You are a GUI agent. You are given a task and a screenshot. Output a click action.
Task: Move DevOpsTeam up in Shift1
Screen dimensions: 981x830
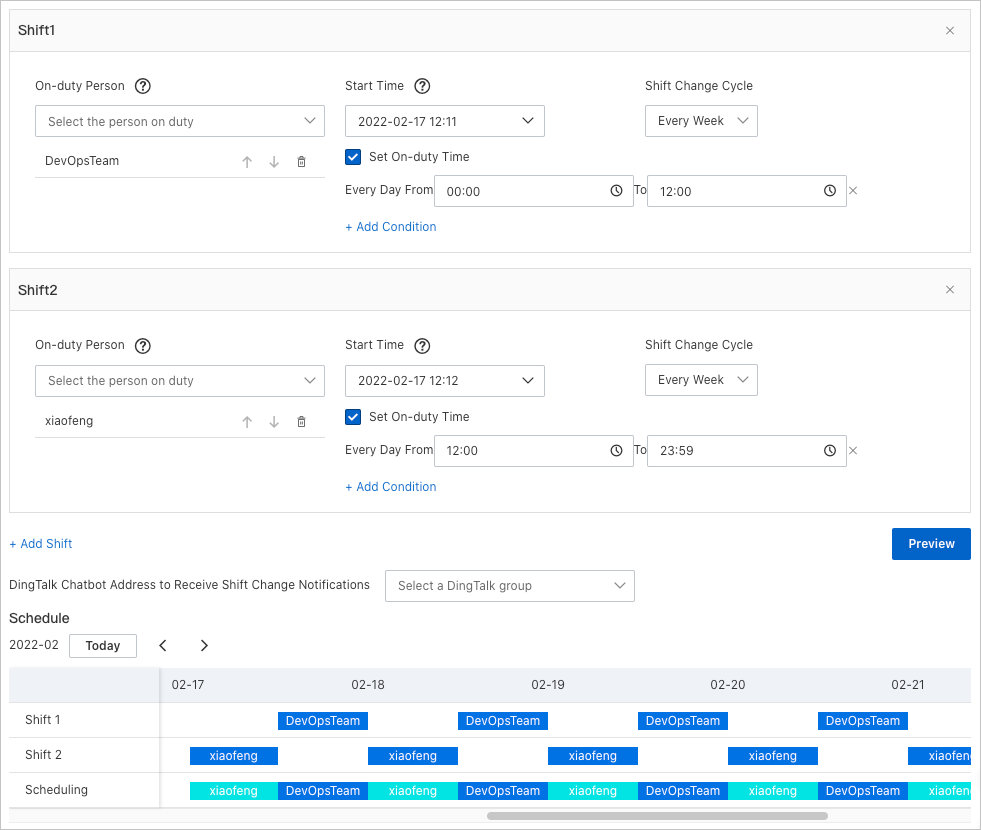[247, 162]
